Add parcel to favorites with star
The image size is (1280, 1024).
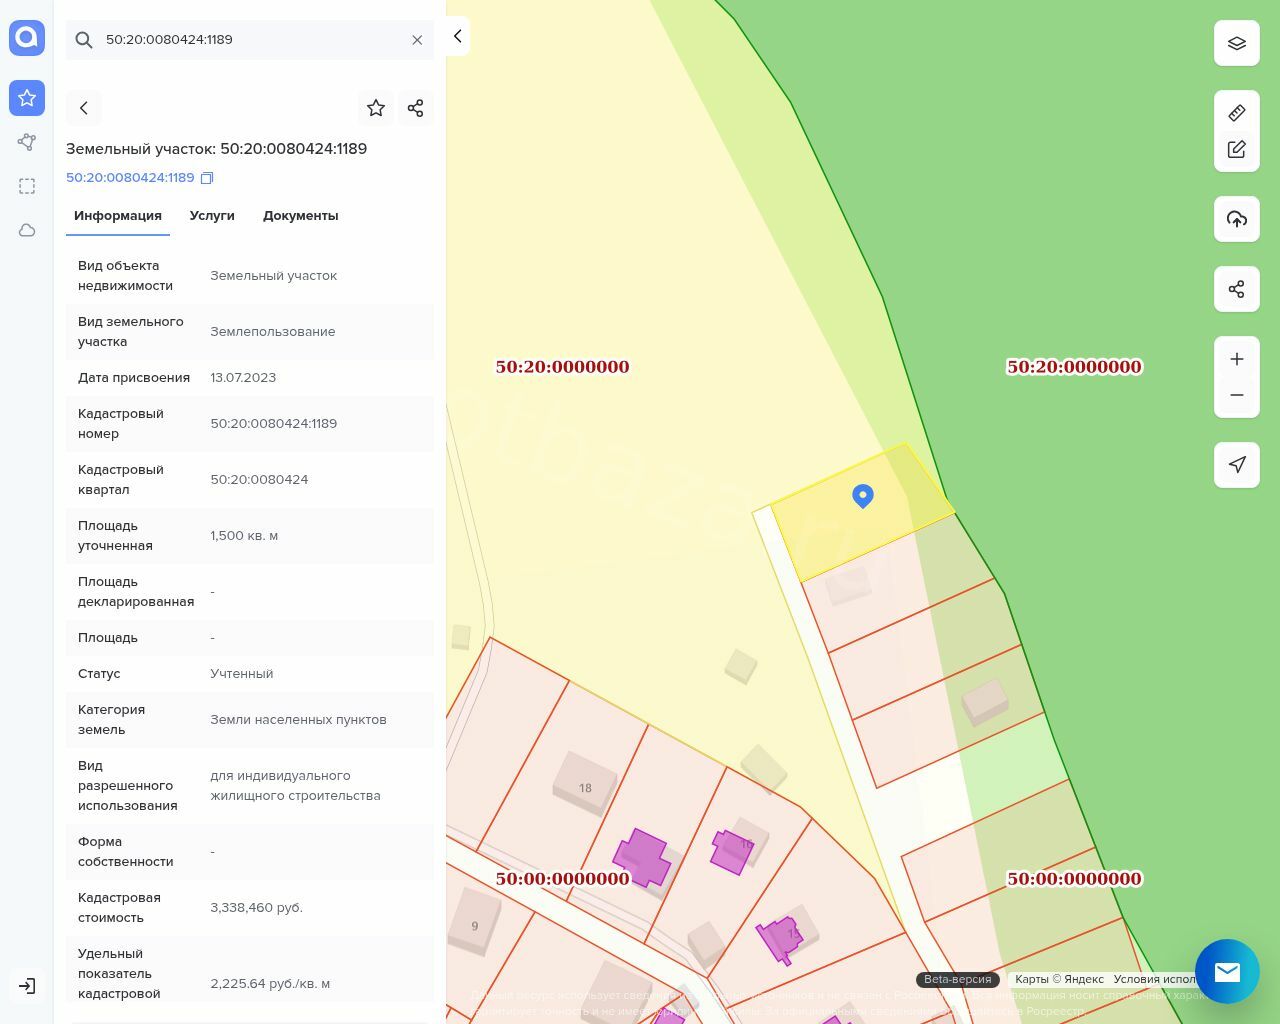(x=376, y=108)
